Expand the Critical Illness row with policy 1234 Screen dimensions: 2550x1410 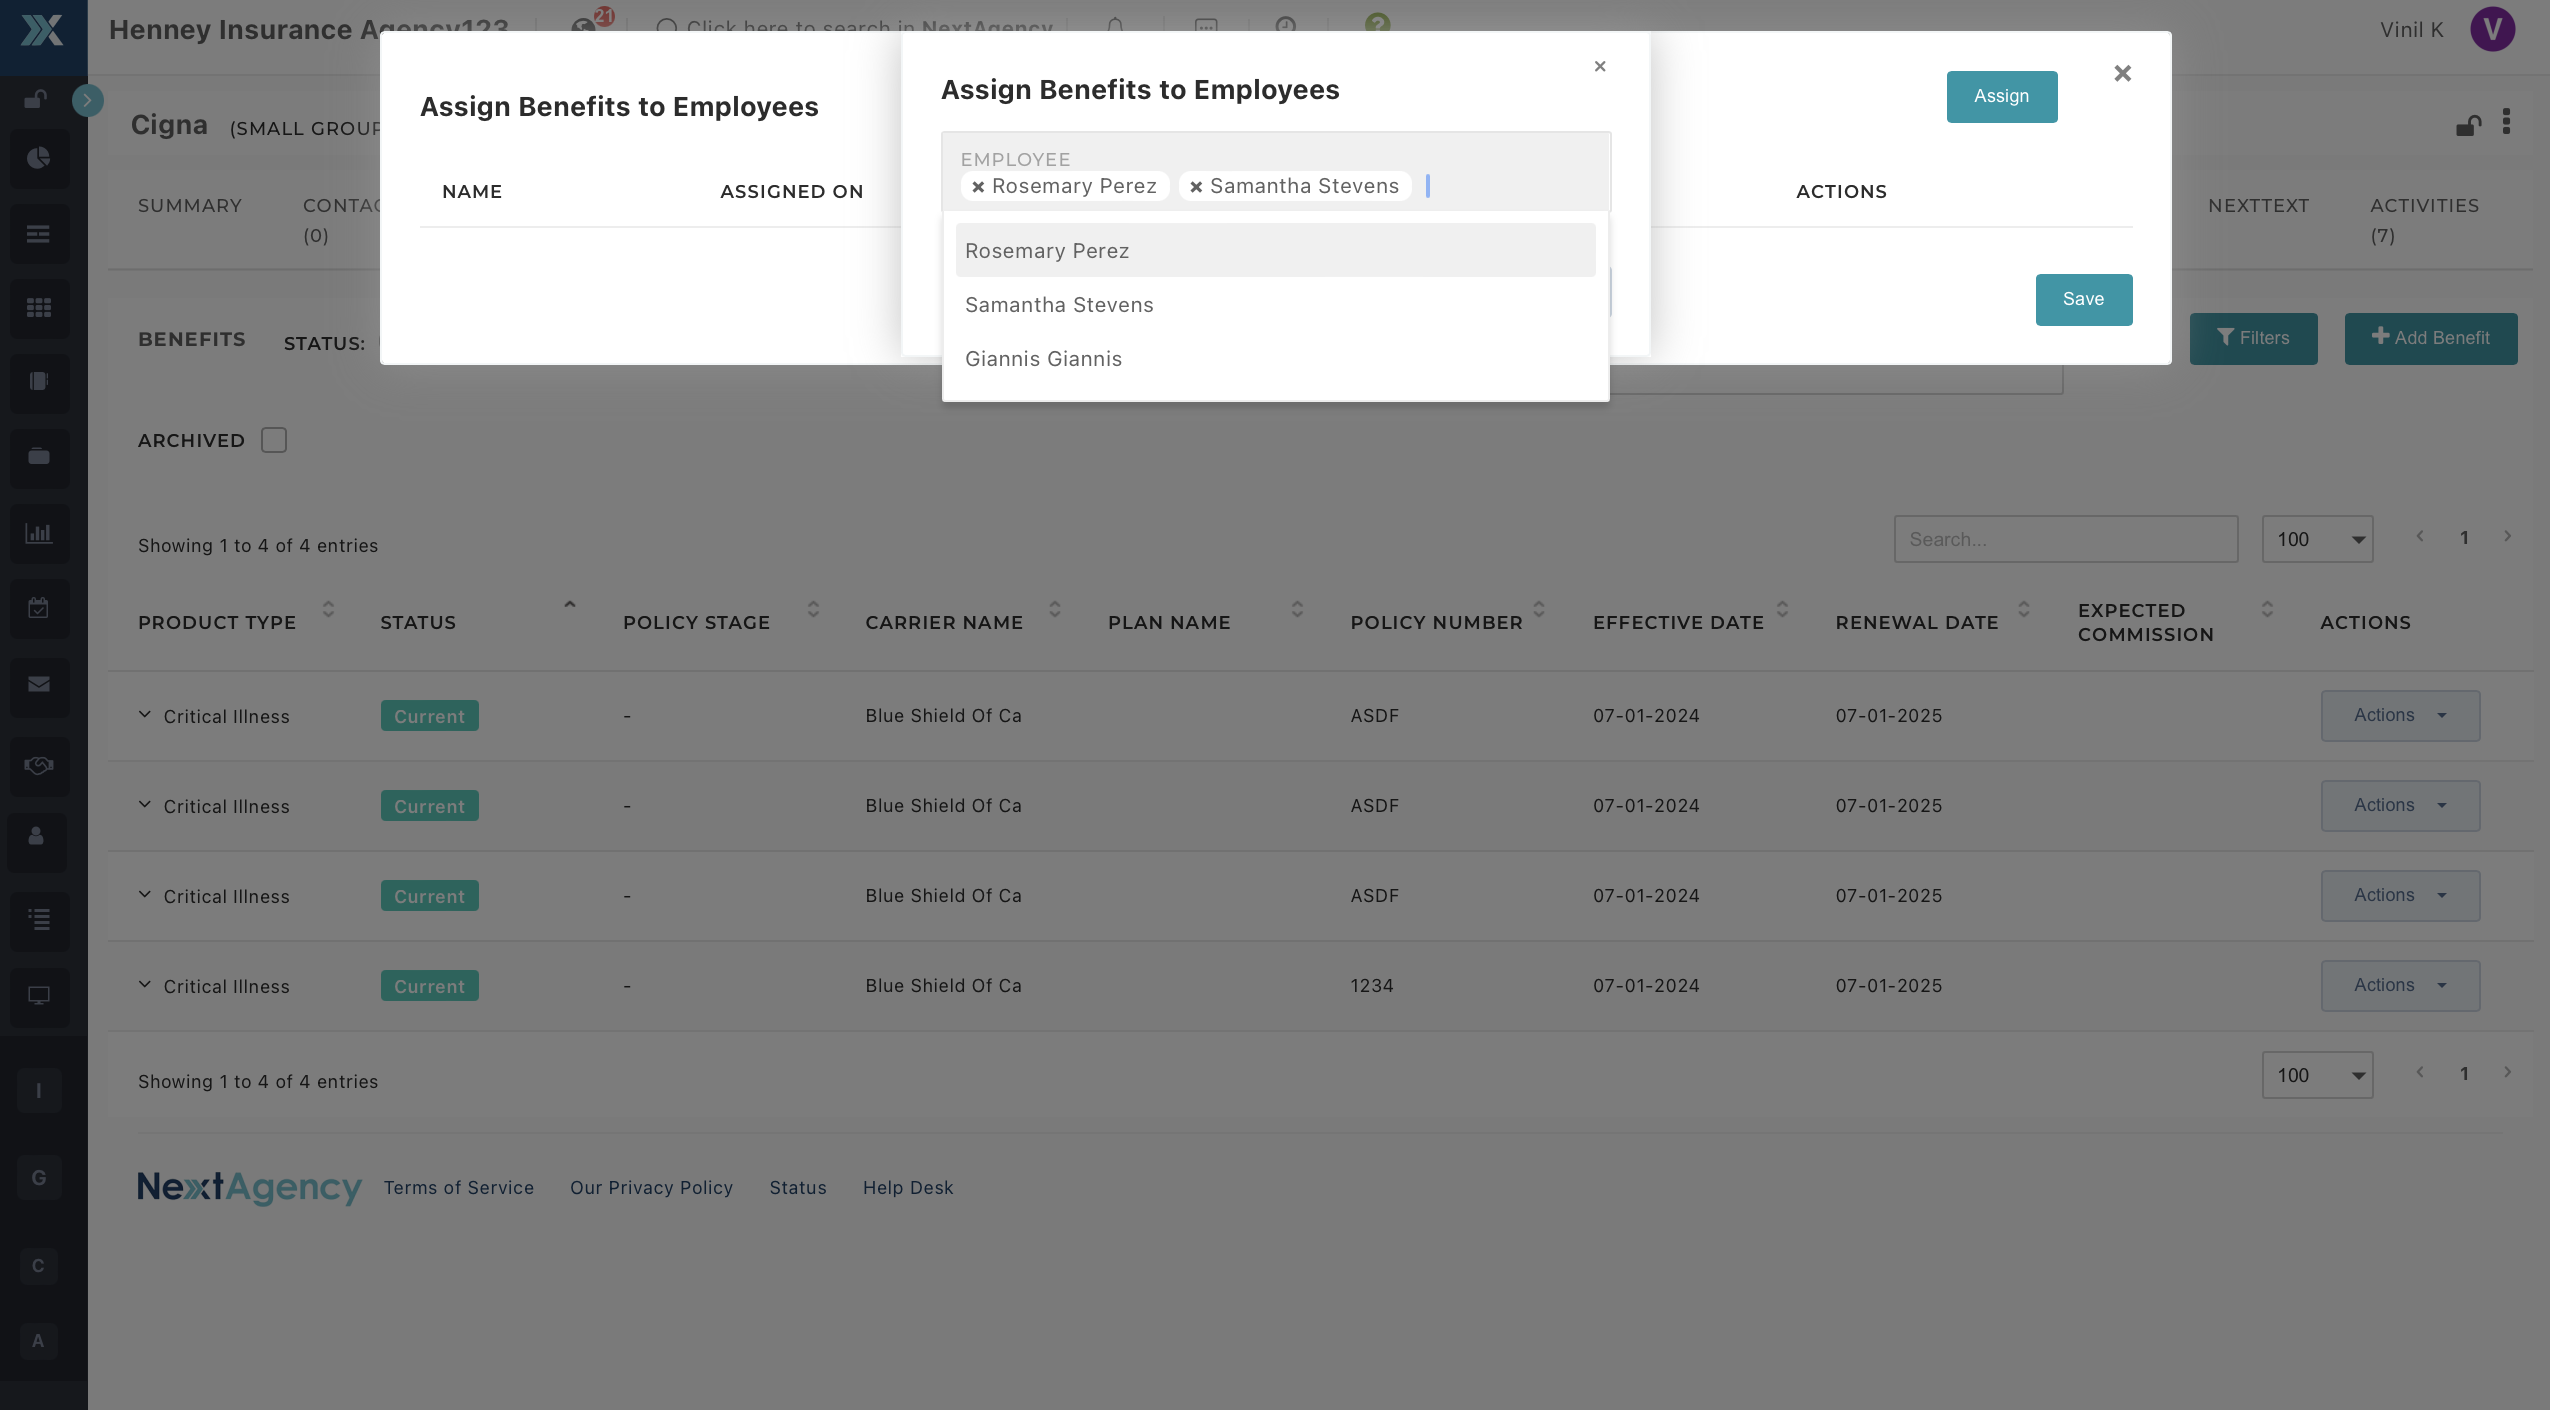tap(145, 985)
